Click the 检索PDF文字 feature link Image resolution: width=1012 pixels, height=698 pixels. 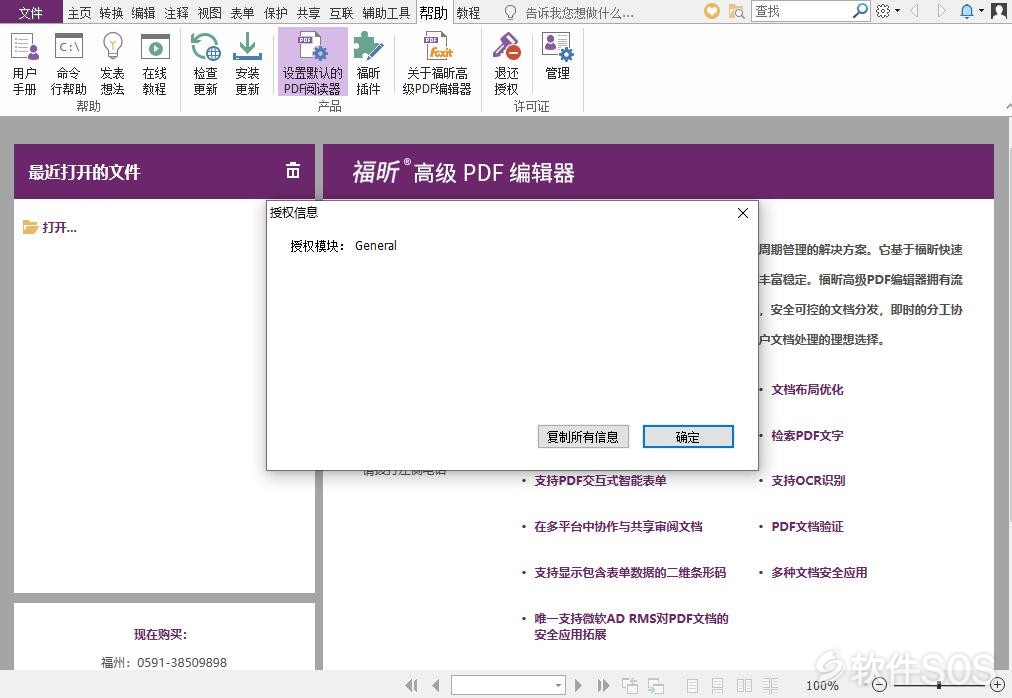tap(807, 435)
